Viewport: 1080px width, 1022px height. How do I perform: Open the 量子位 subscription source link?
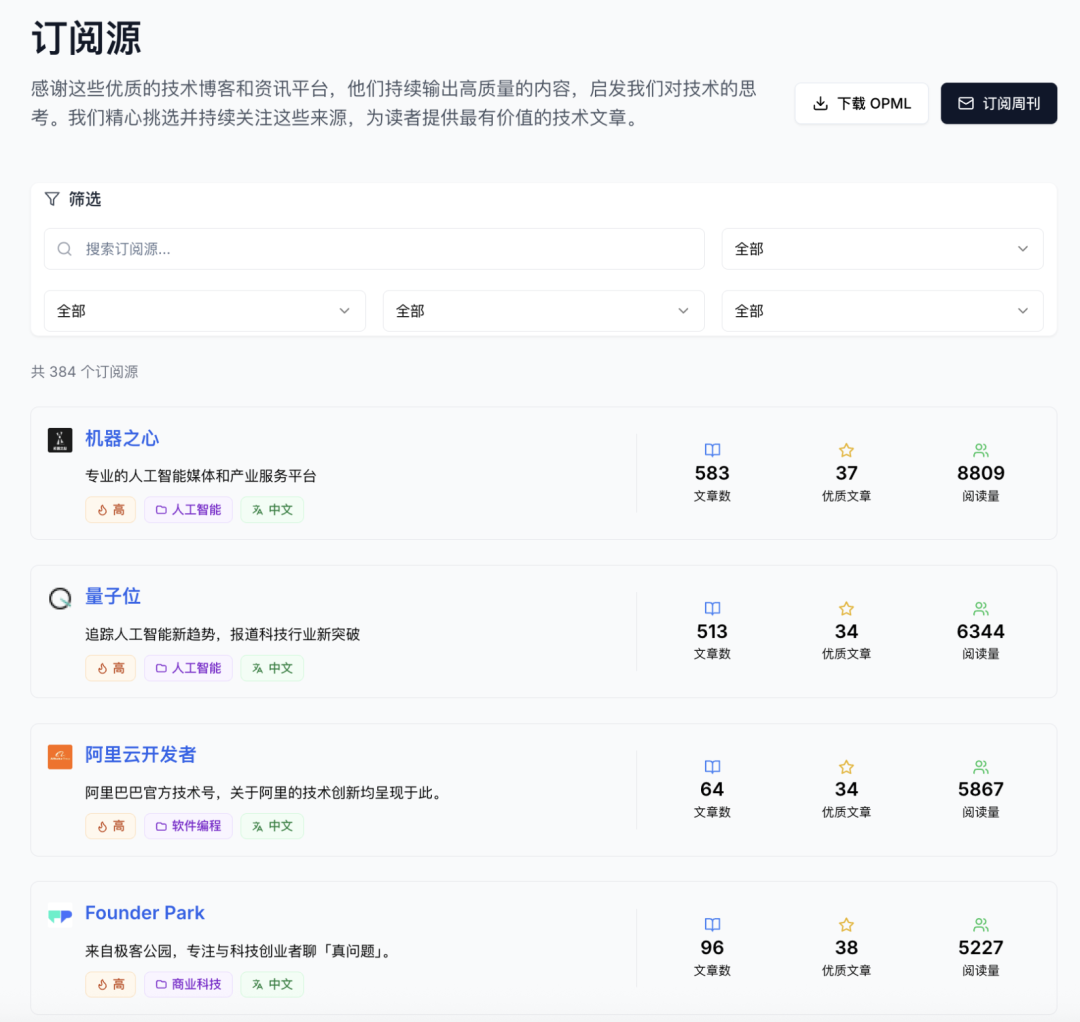pos(113,596)
